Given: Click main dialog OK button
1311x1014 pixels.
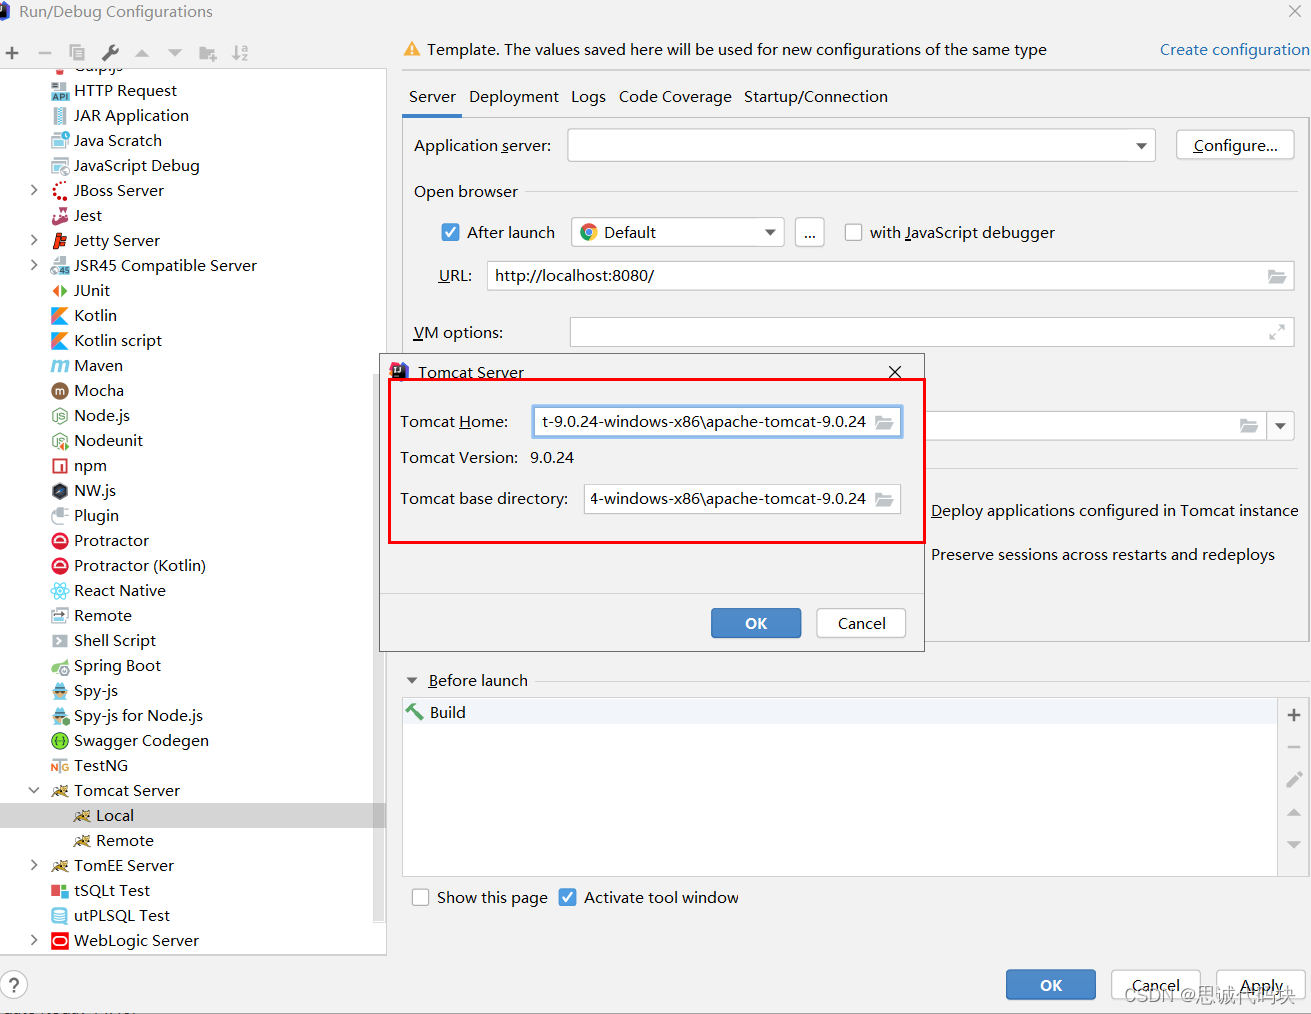Looking at the screenshot, I should point(1051,986).
